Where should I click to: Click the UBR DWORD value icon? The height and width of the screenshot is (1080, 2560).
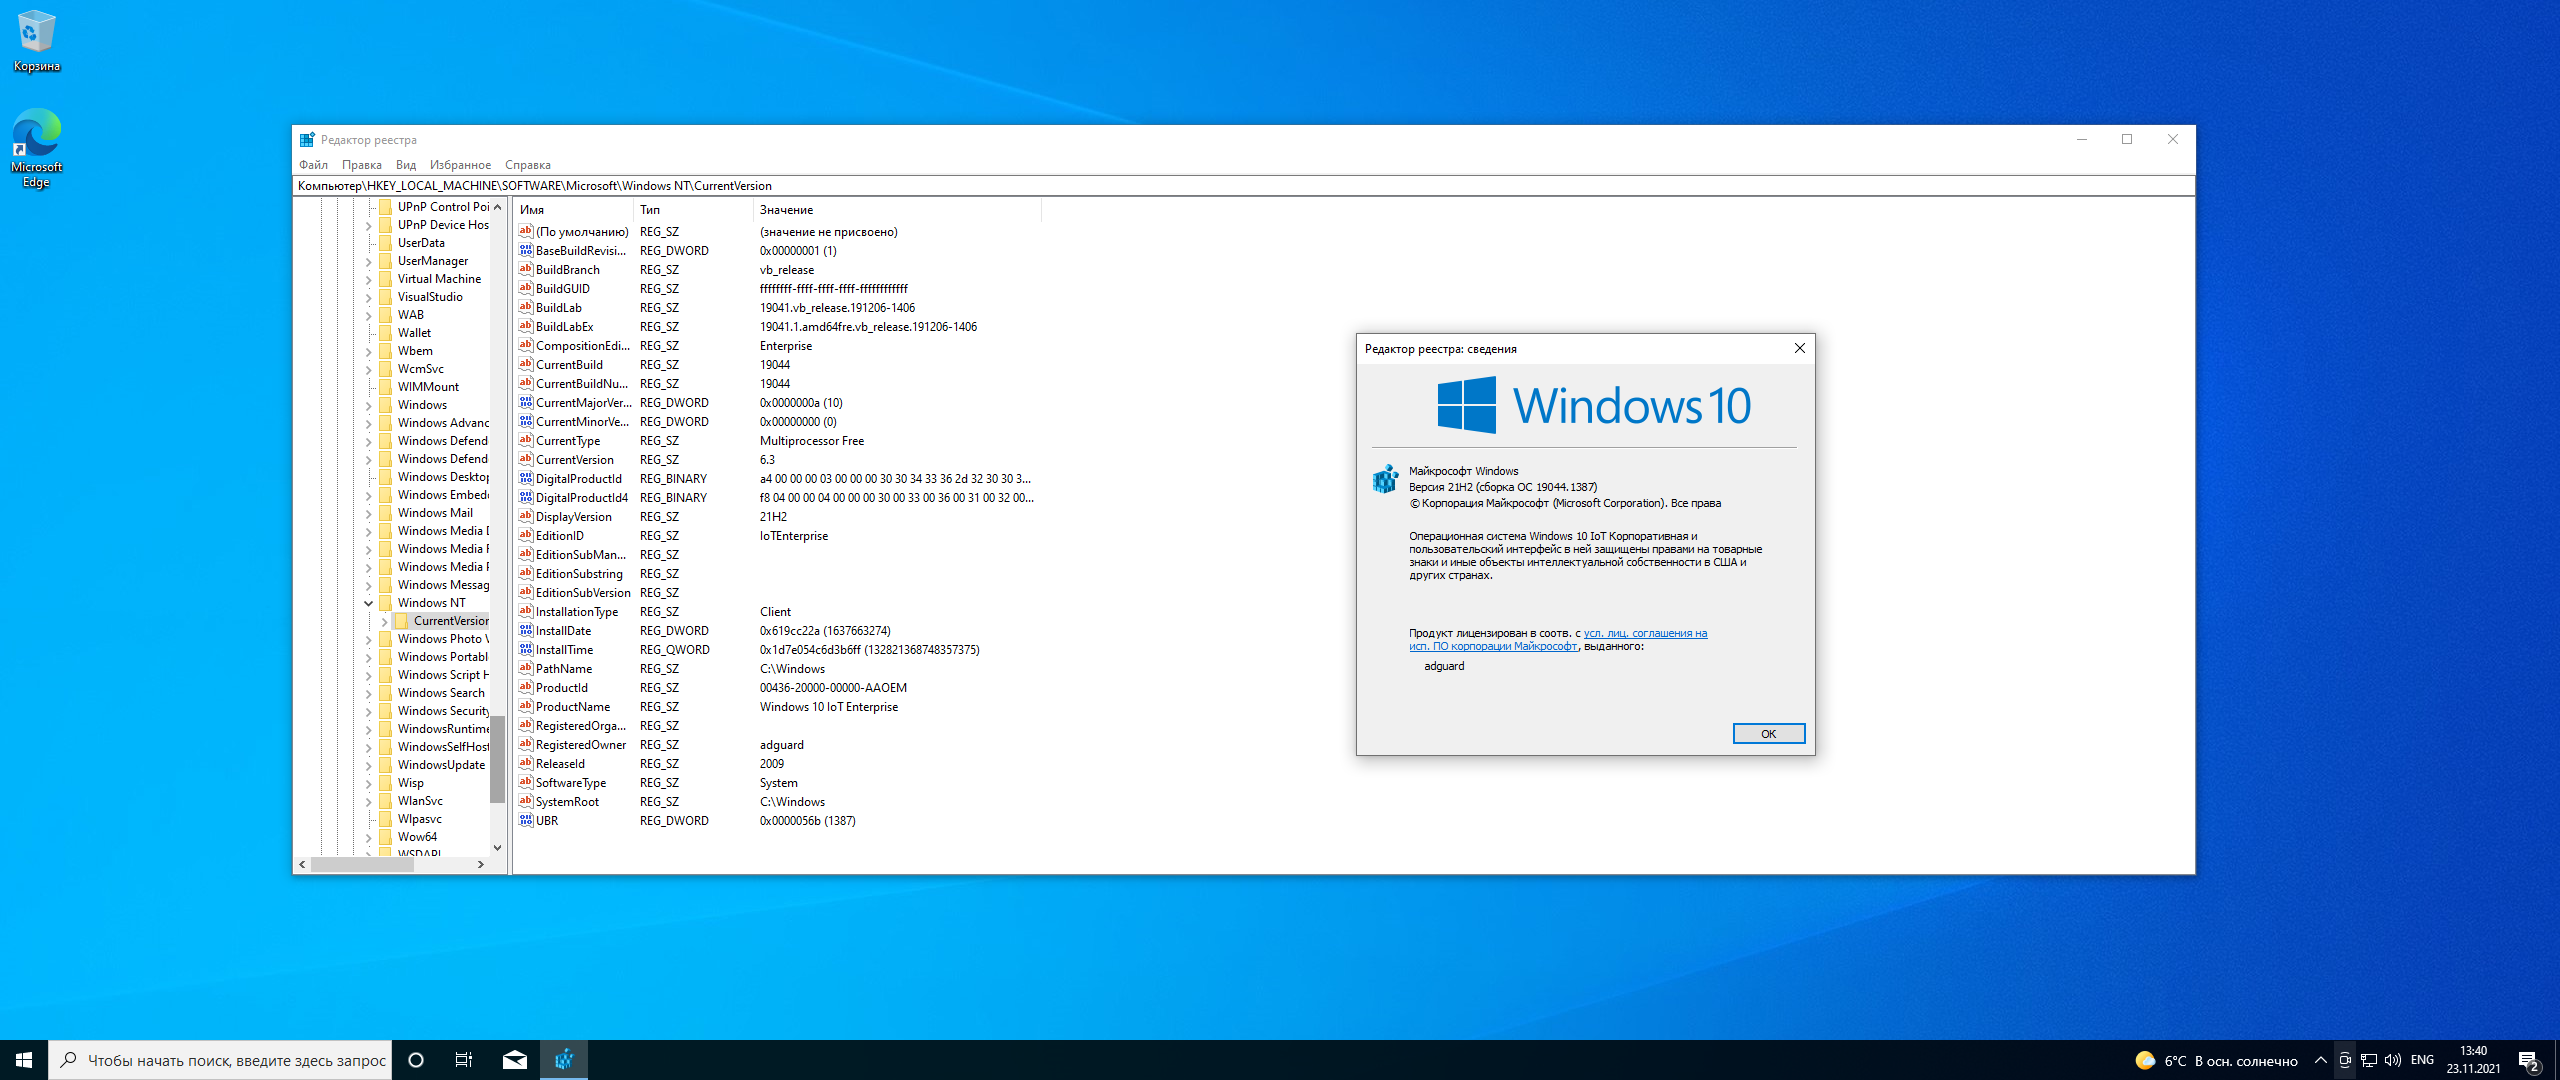526,820
